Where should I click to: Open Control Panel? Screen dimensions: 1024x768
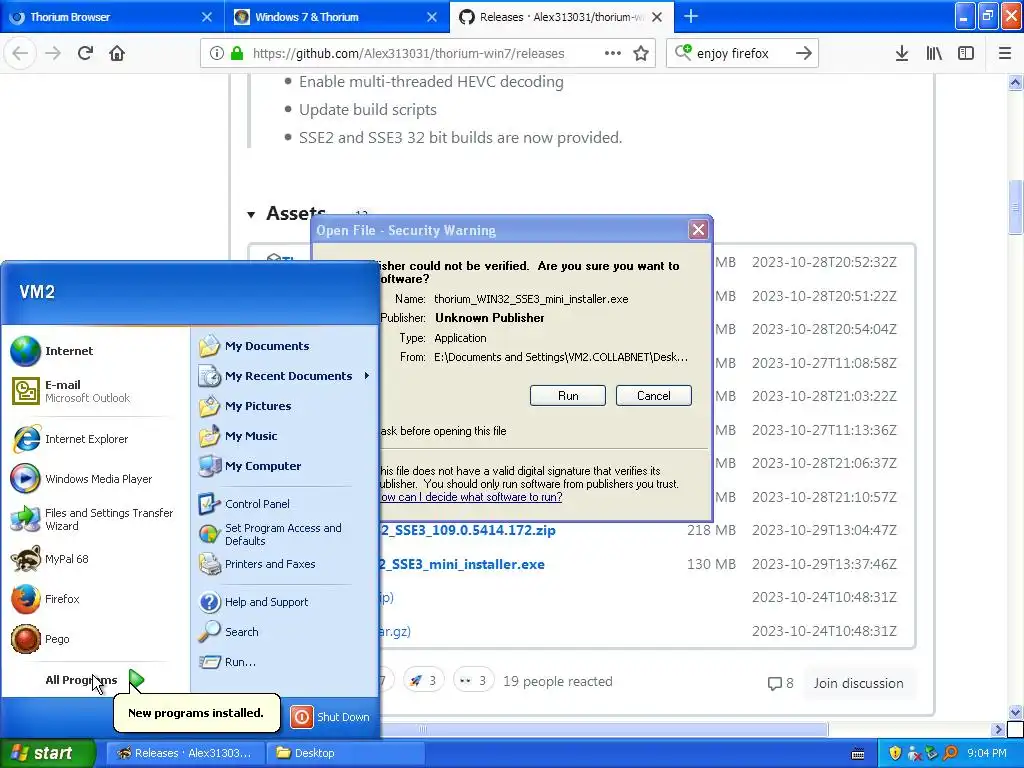[x=285, y=504]
